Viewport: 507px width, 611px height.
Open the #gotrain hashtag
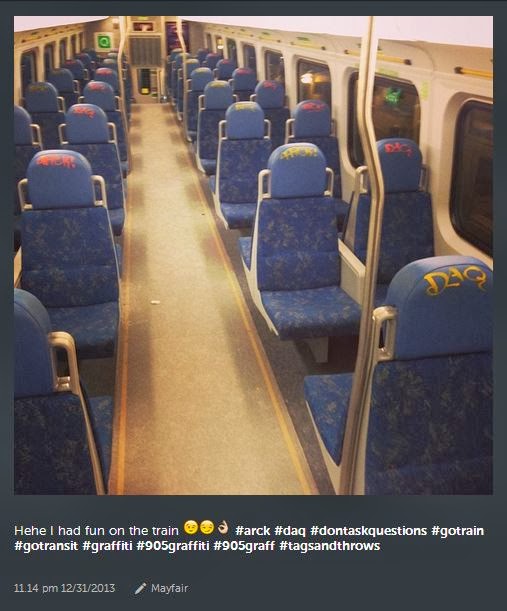(458, 531)
